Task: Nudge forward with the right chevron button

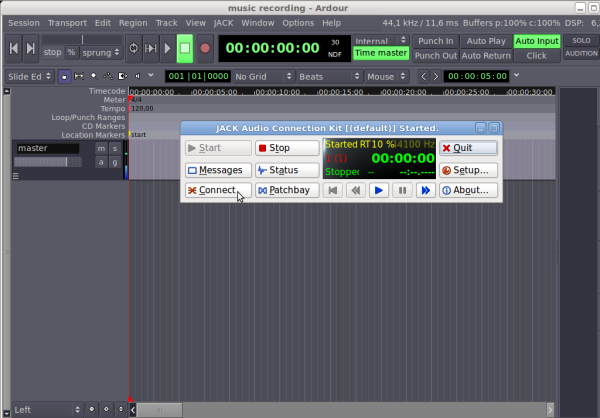Action: pyautogui.click(x=435, y=77)
